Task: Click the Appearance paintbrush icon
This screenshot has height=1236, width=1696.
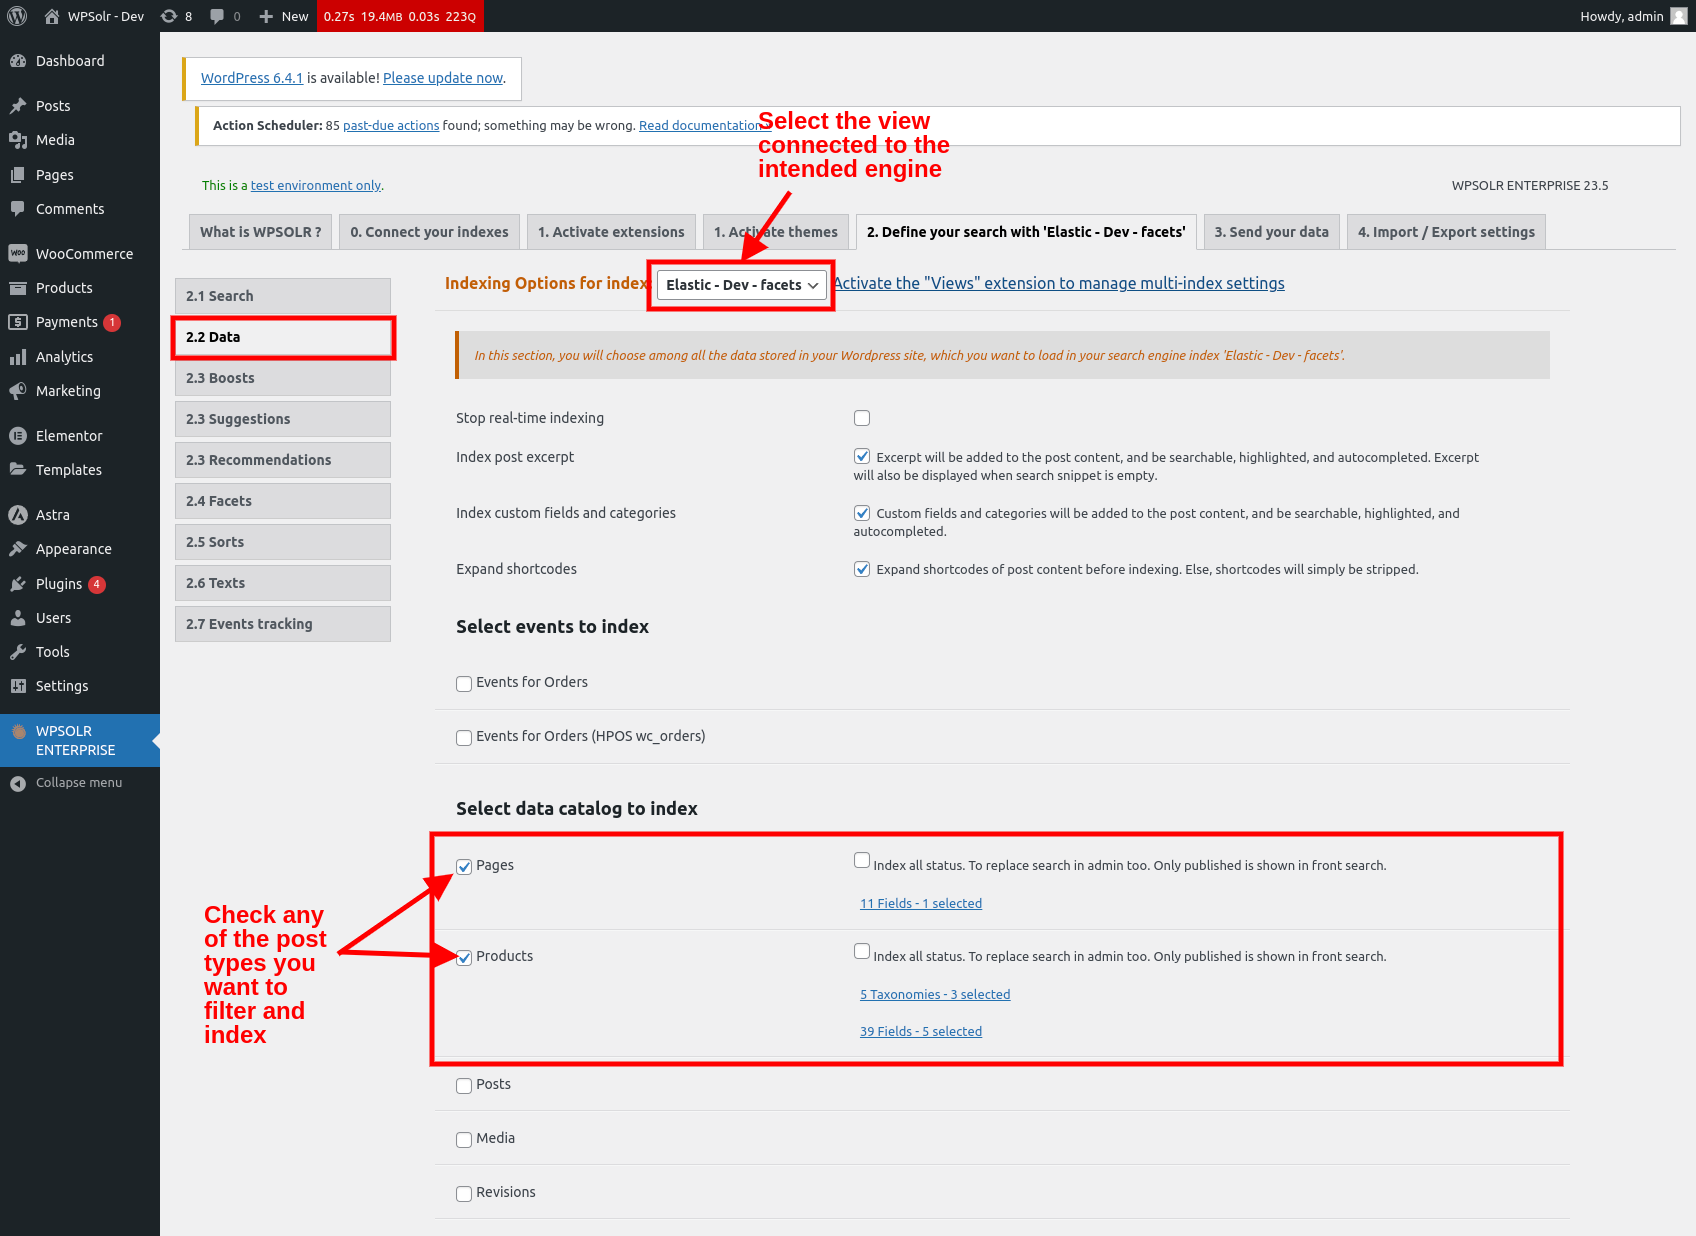Action: click(x=18, y=549)
